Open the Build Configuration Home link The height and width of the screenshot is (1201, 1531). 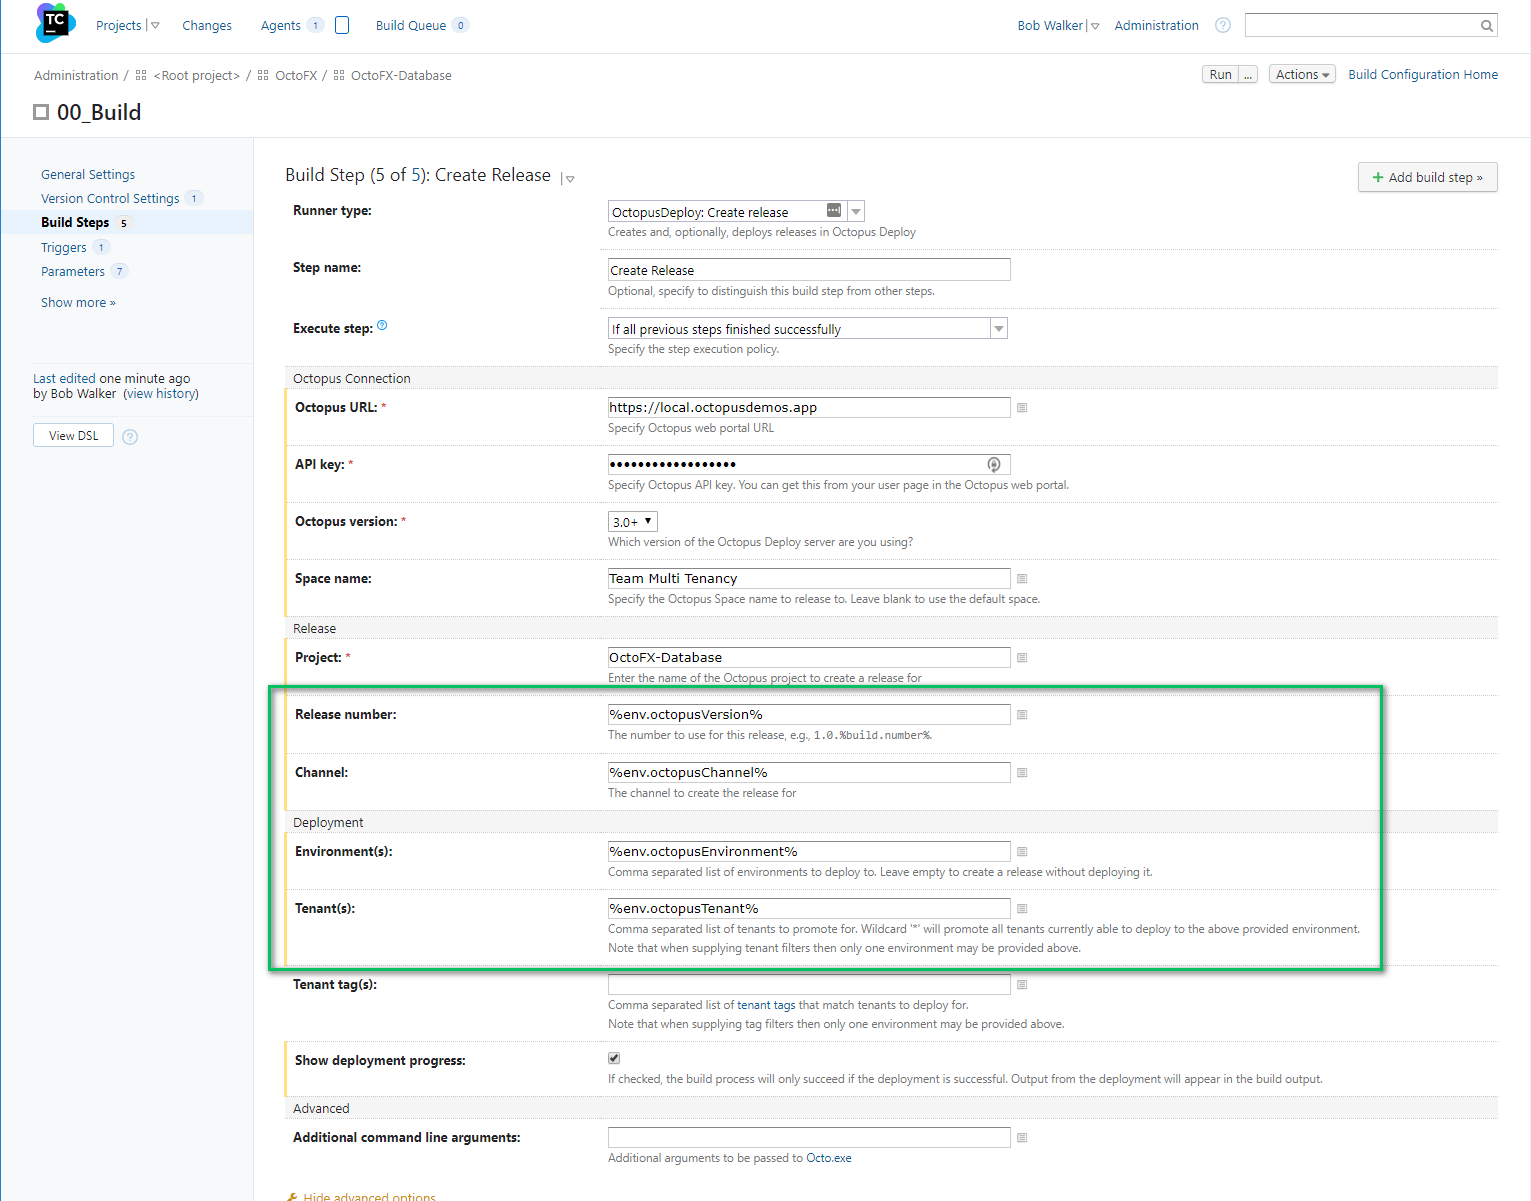pyautogui.click(x=1422, y=75)
